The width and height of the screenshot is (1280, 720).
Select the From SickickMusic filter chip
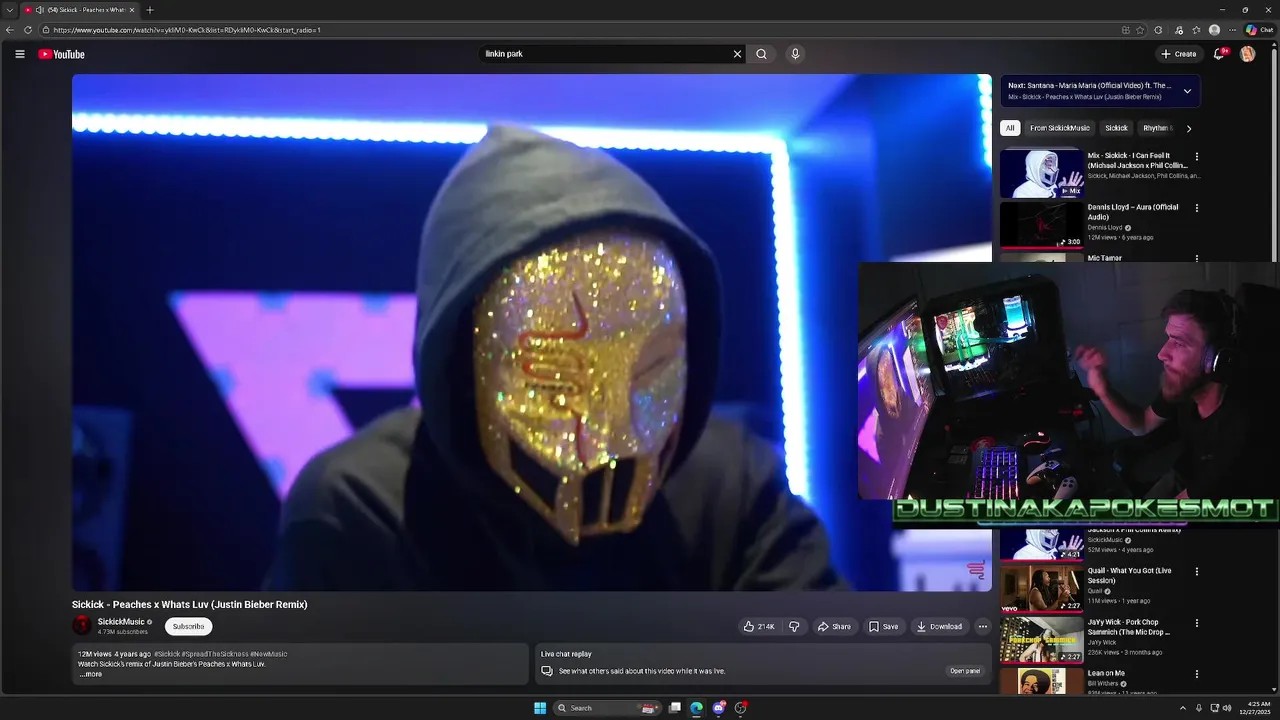[x=1060, y=128]
